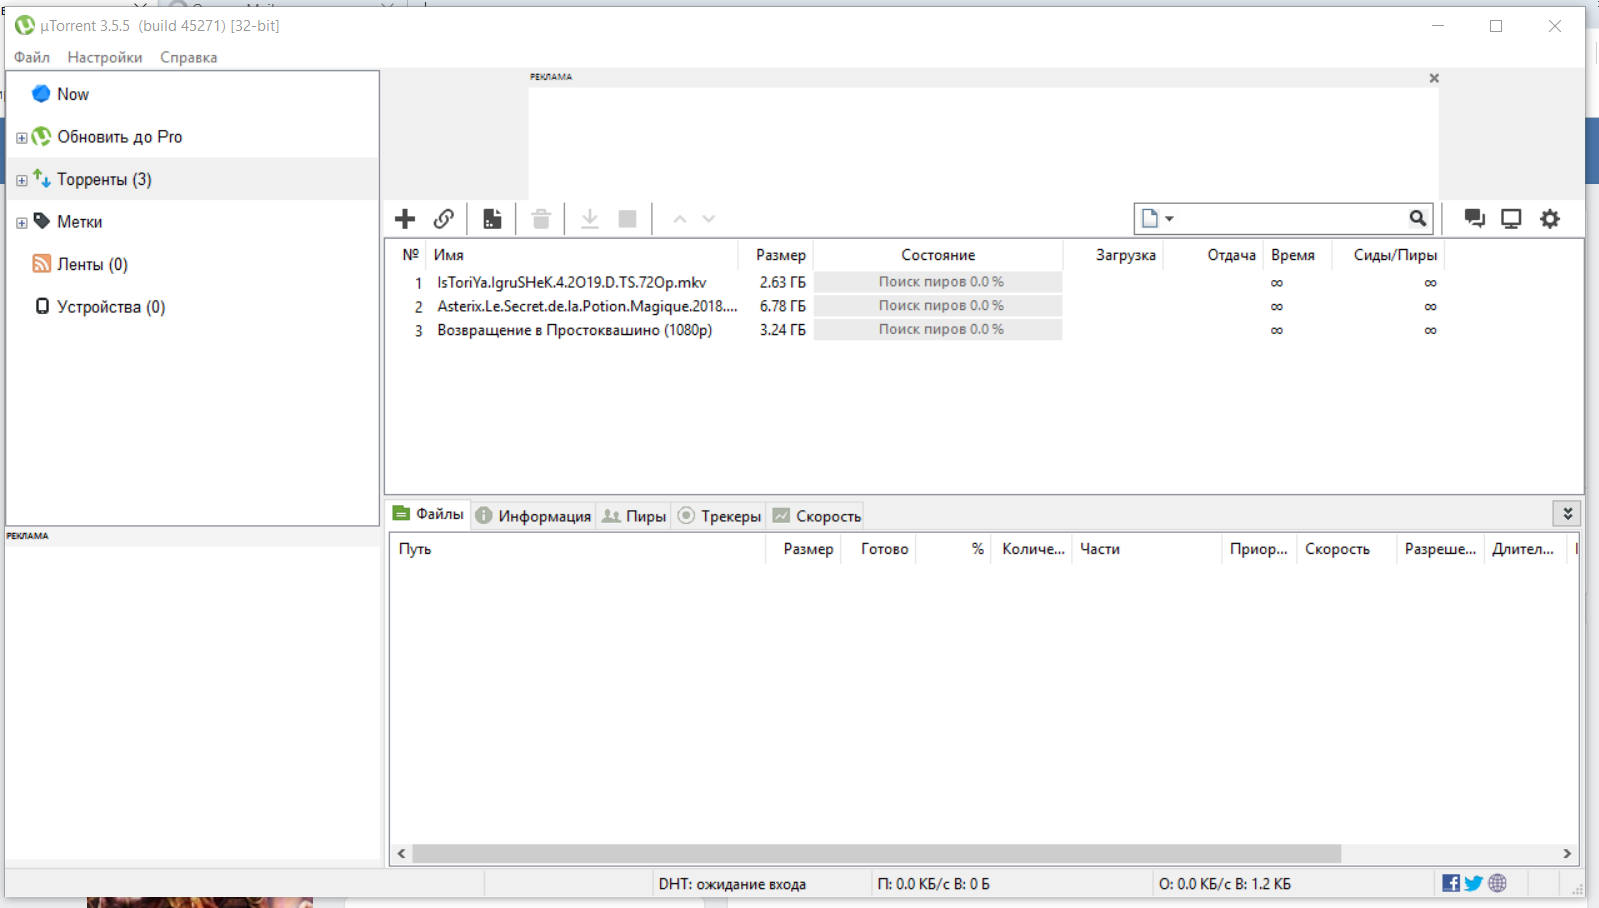Click the Stop Torrent square icon
The height and width of the screenshot is (908, 1599).
(628, 219)
